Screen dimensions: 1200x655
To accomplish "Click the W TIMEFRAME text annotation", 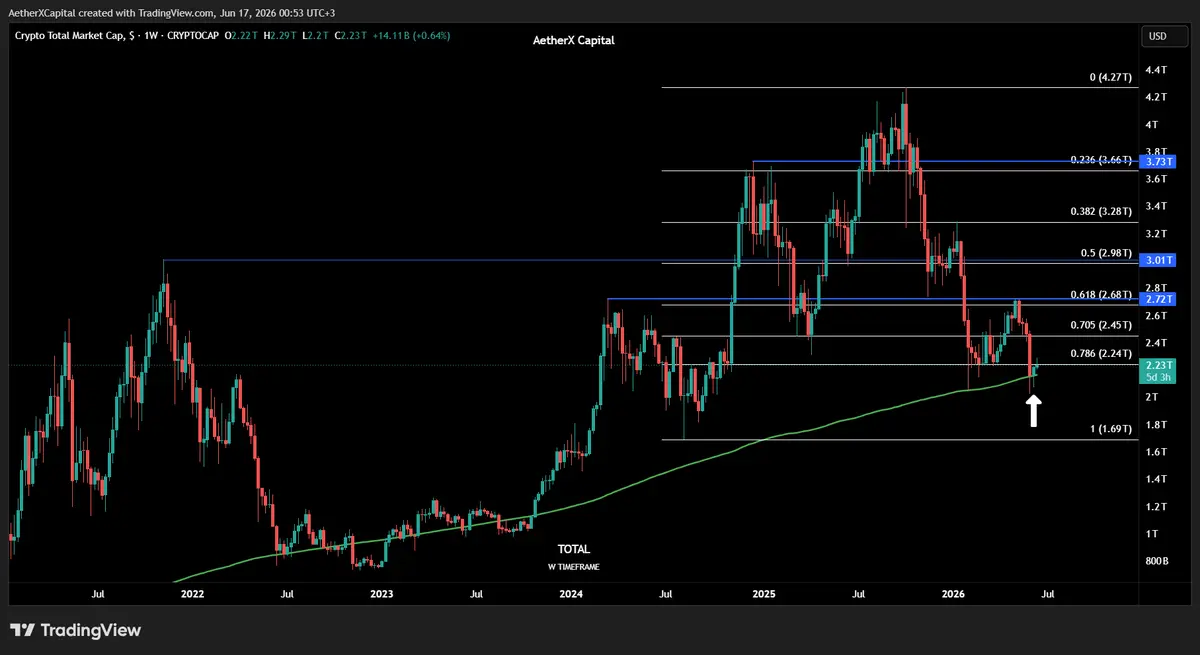I will click(x=574, y=566).
